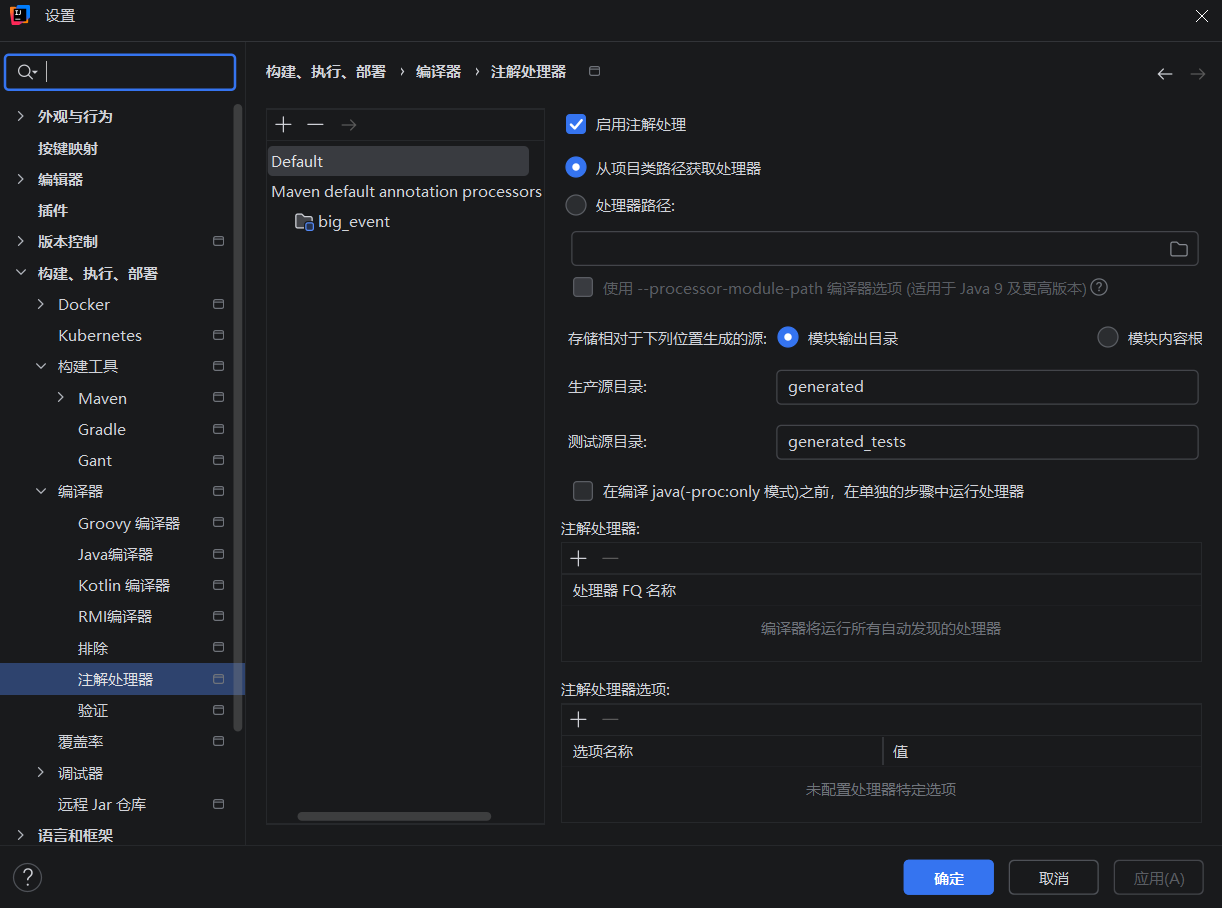
Task: Click the IntelliJ logo in title bar
Action: [x=20, y=15]
